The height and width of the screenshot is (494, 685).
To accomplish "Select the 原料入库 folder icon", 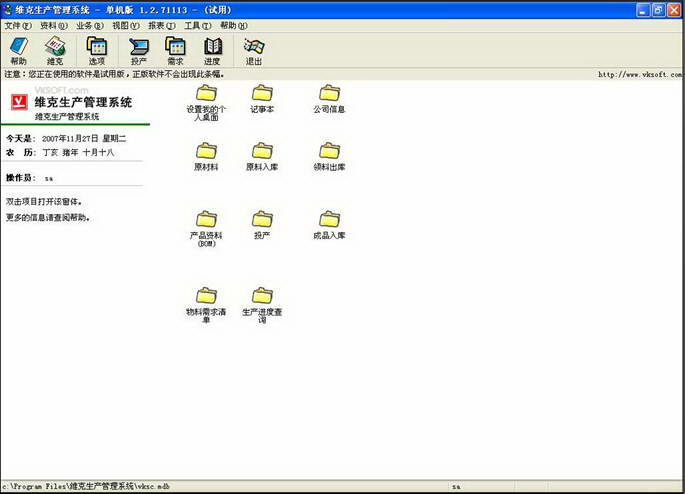I will tap(262, 157).
